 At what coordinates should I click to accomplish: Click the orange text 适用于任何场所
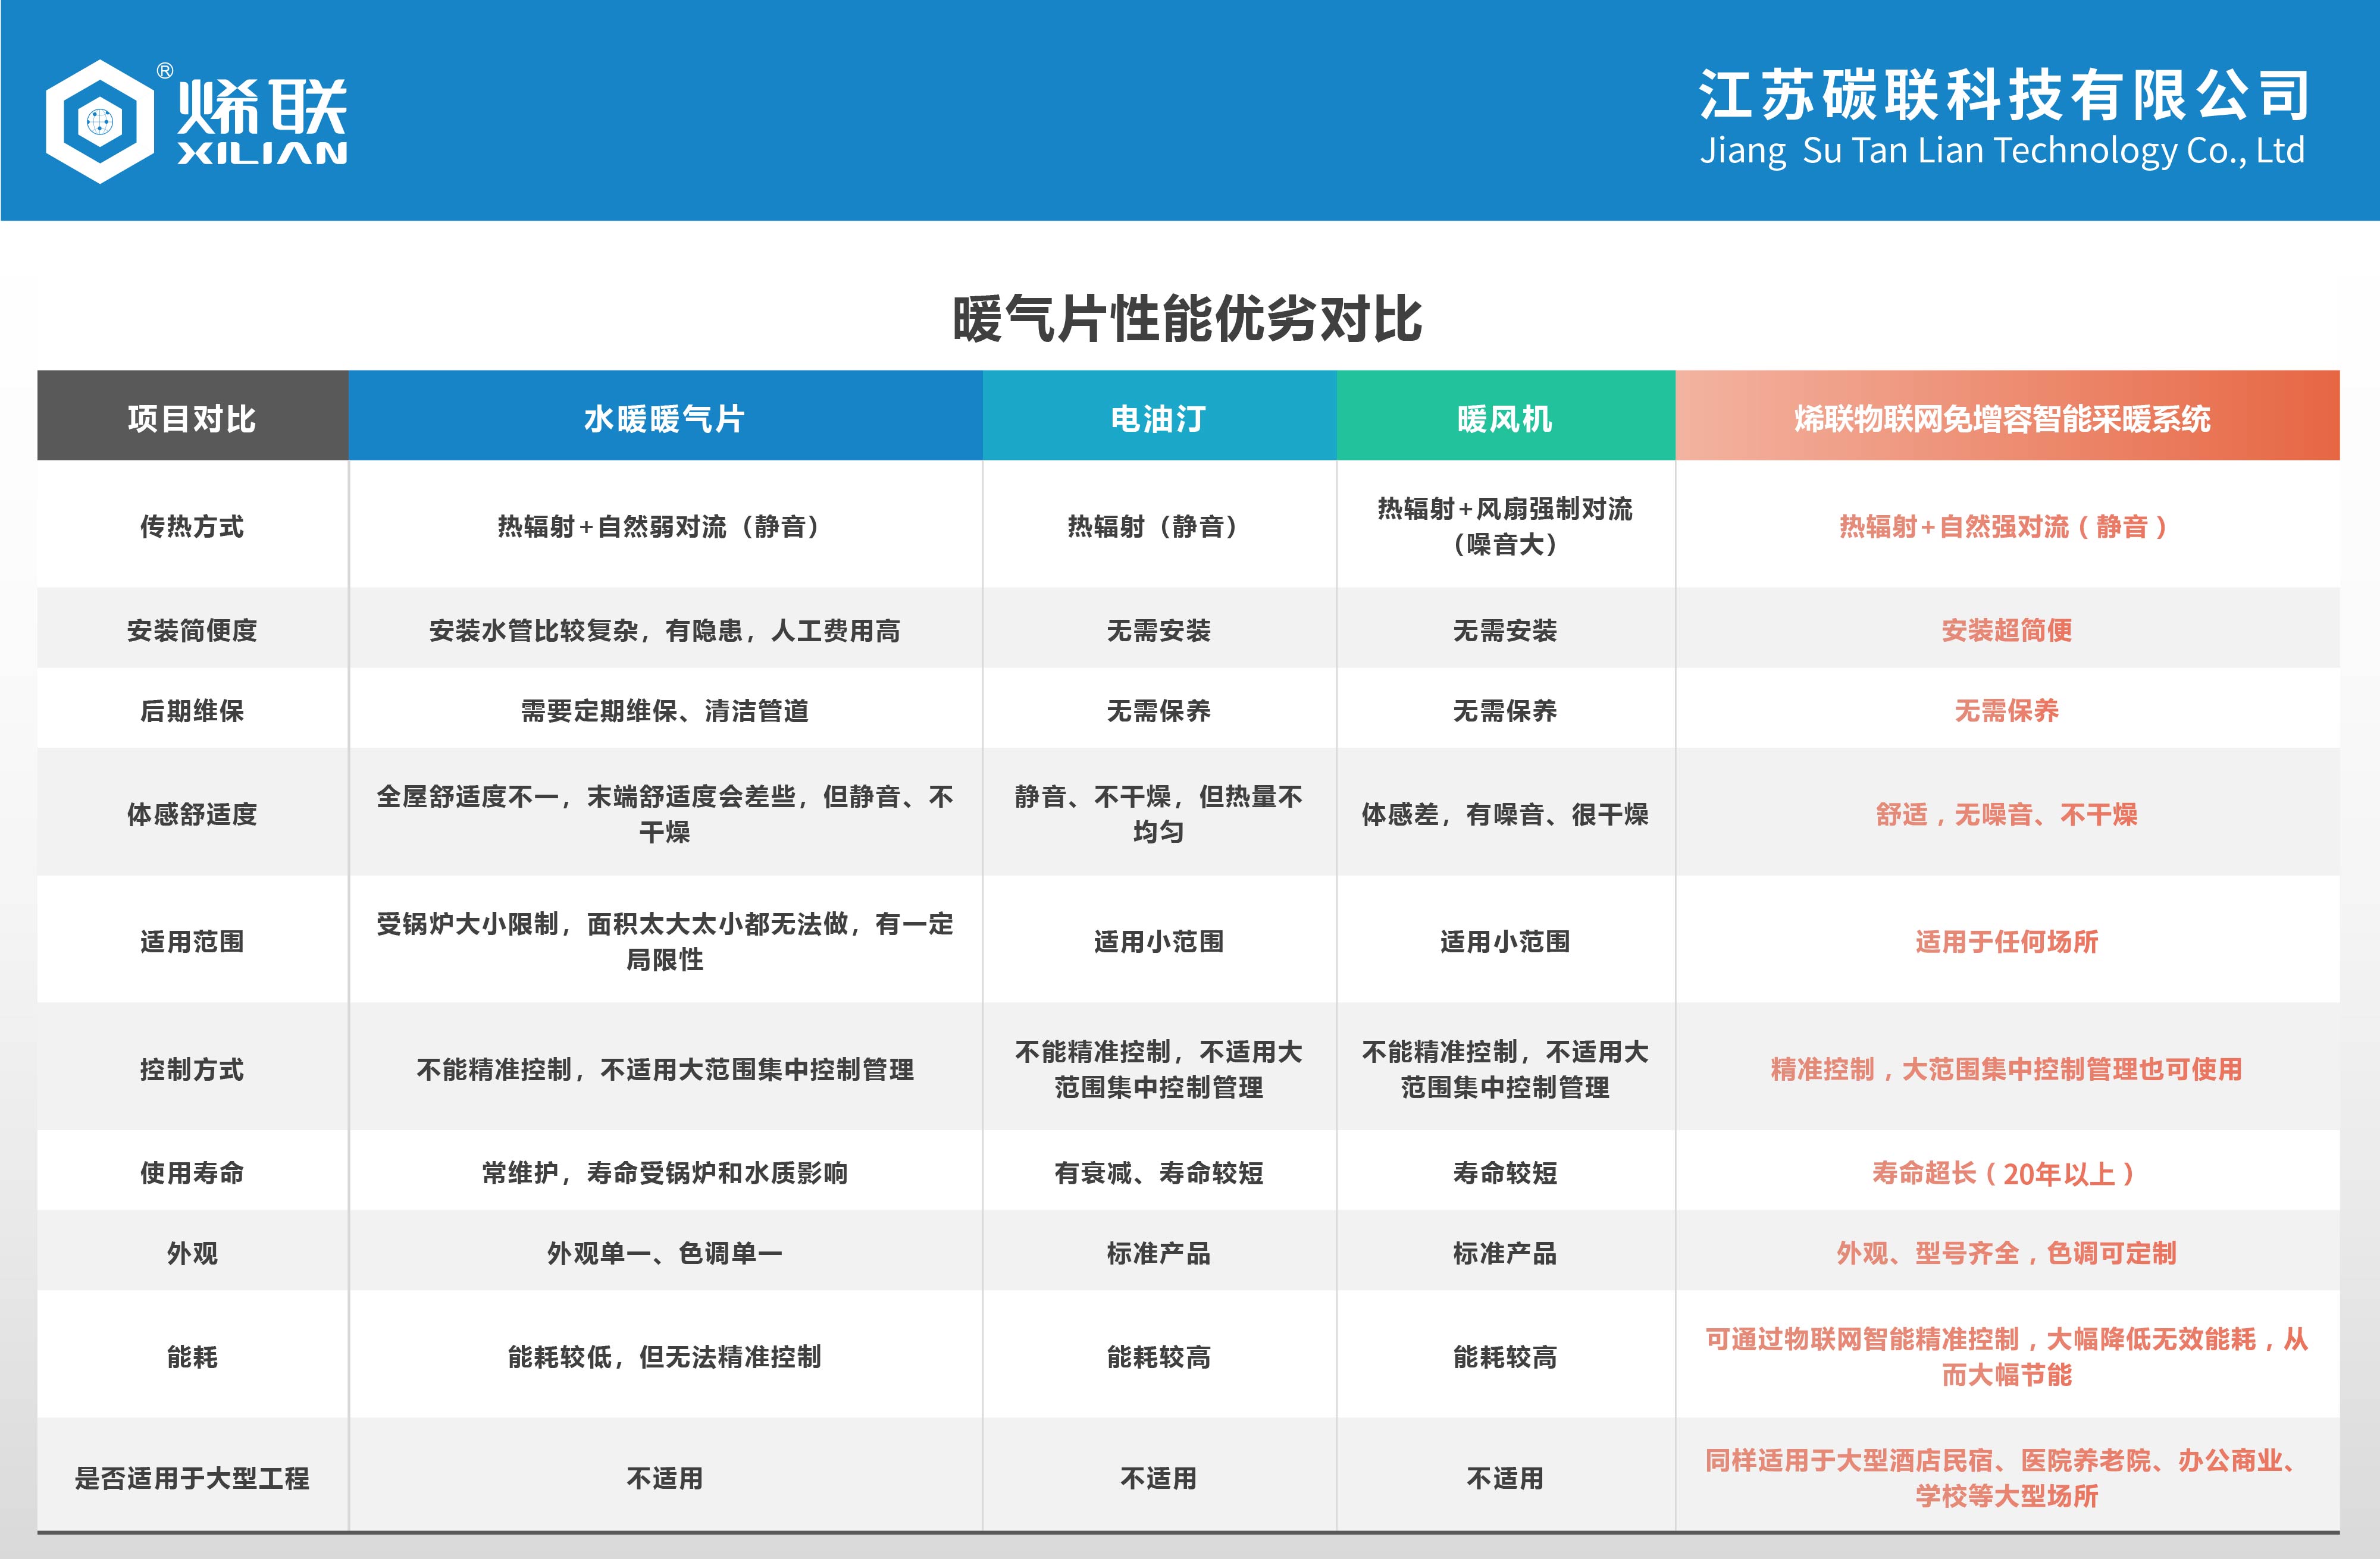coord(2007,941)
